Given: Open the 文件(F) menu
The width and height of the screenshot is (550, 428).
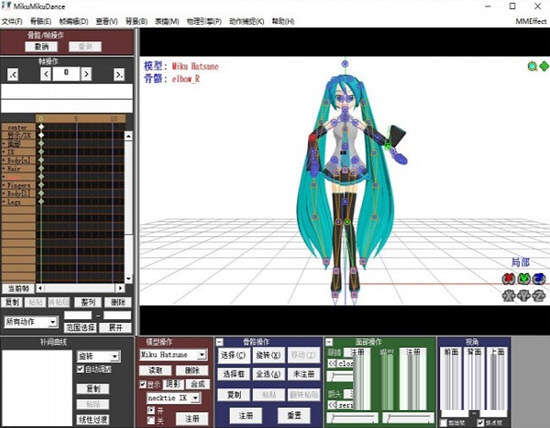Looking at the screenshot, I should tap(12, 21).
